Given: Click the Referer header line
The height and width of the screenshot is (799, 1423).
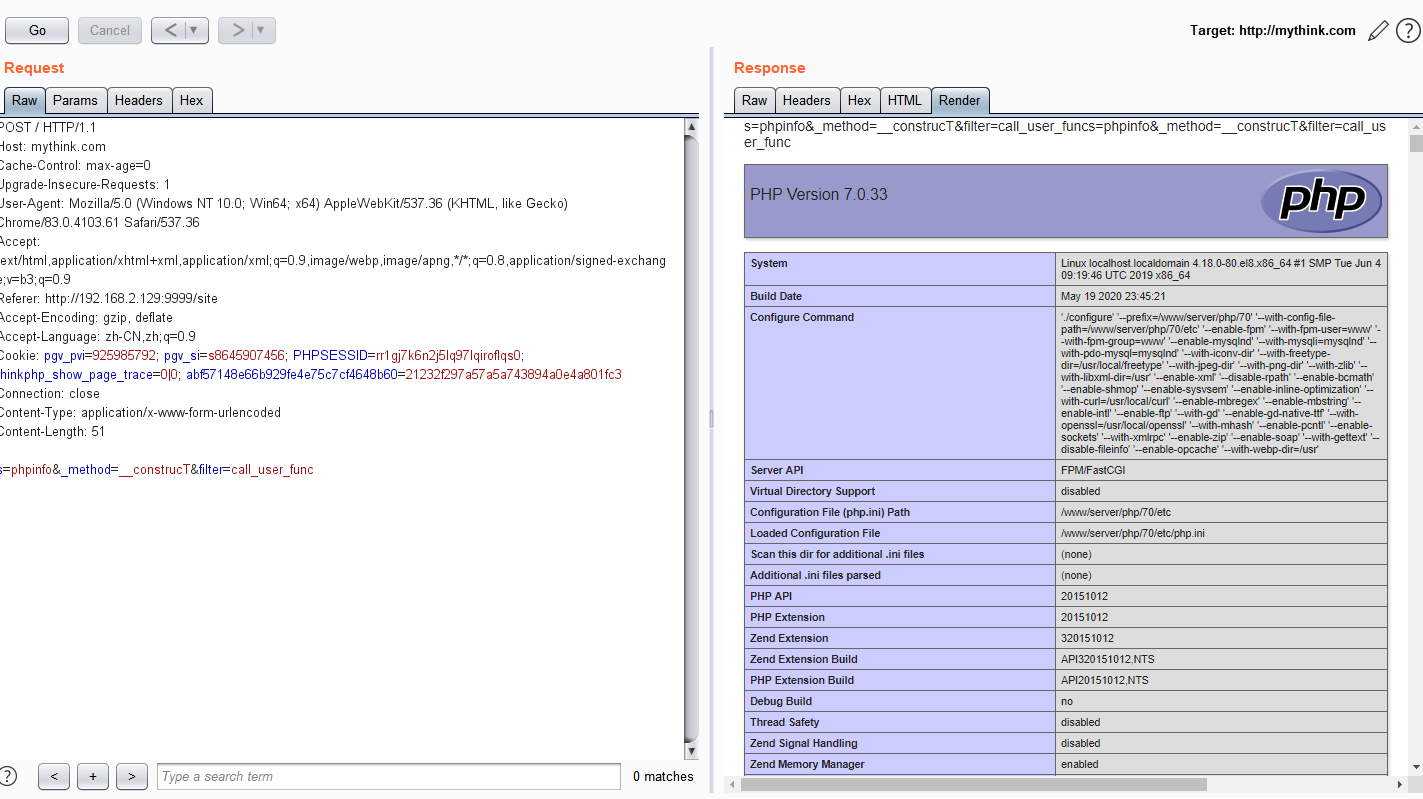Looking at the screenshot, I should [109, 298].
